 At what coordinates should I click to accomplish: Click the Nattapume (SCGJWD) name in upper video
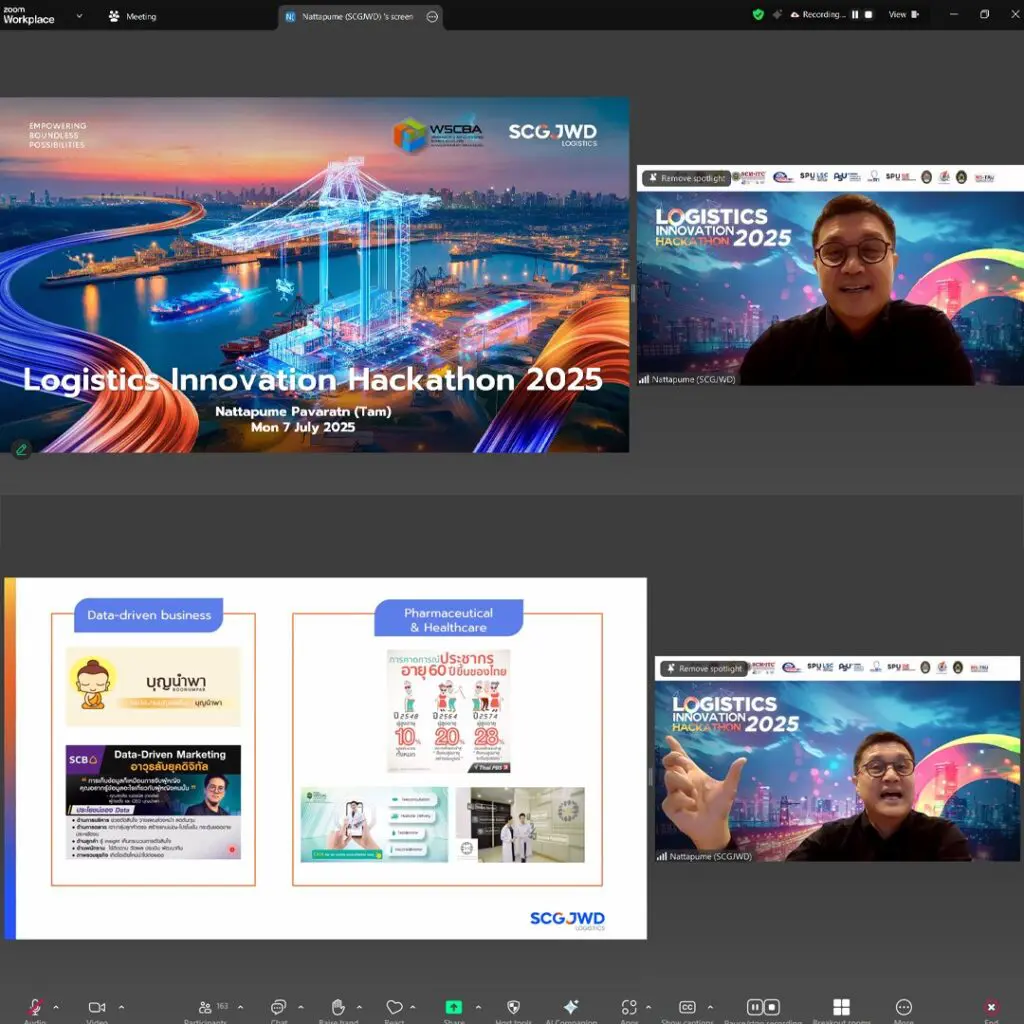(x=694, y=379)
